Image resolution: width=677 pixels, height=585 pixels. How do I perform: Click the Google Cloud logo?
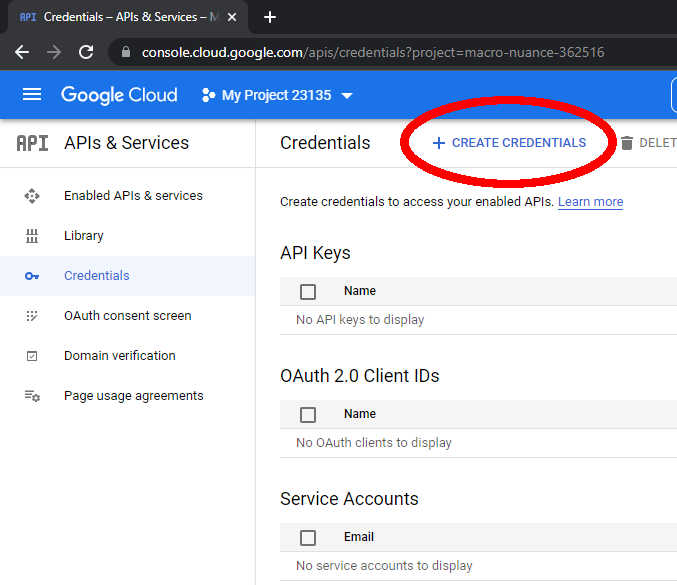119,95
